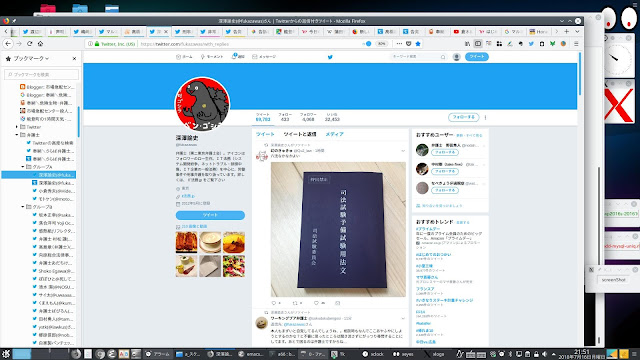Open Twitter メッセージ
Screen dimensions: 640x360
click(264, 57)
